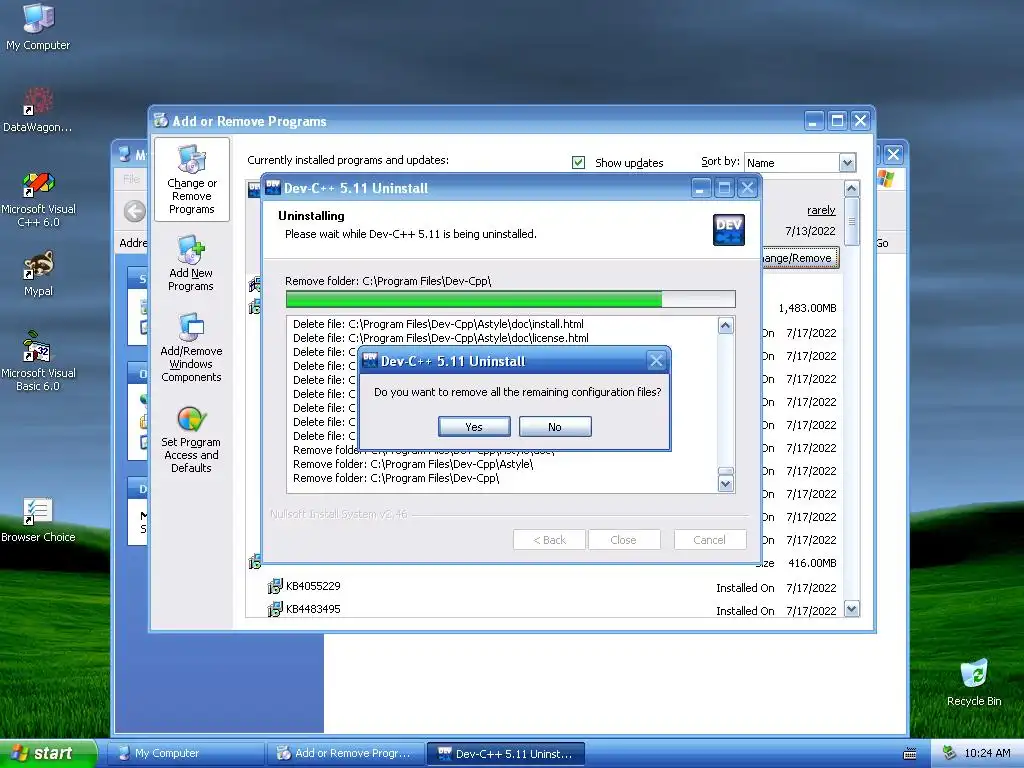Click Add or Remove Programs title bar icon

coord(161,120)
